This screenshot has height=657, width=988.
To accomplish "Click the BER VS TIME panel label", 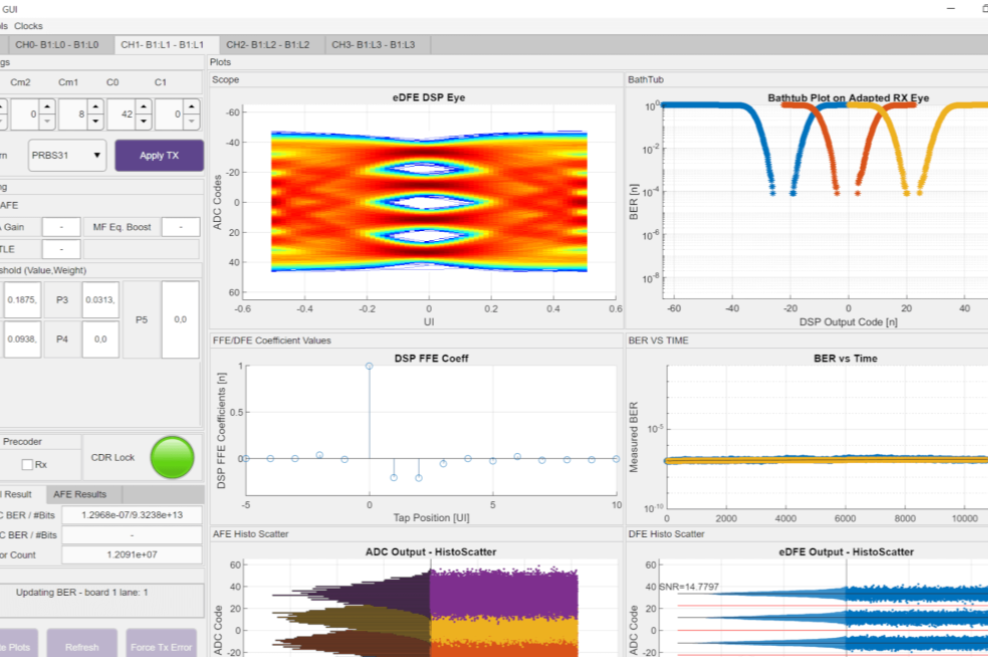I will [x=658, y=341].
